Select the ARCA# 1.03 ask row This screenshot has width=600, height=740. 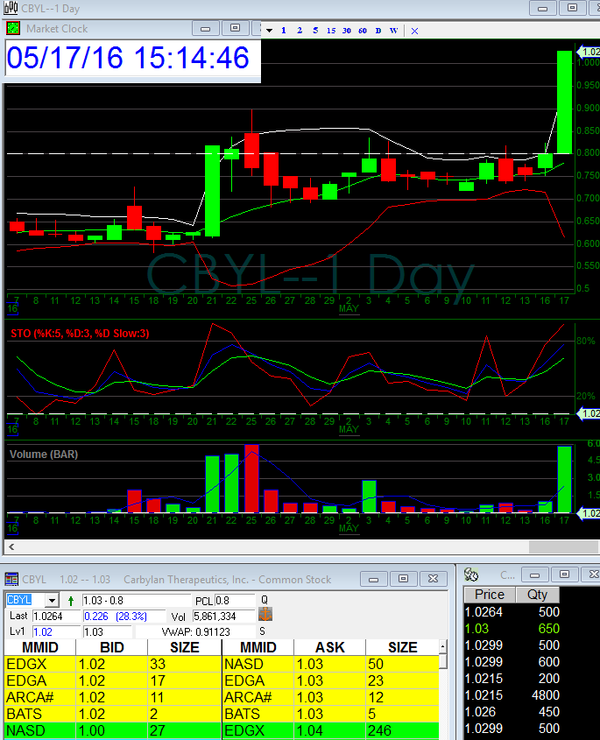pos(330,697)
